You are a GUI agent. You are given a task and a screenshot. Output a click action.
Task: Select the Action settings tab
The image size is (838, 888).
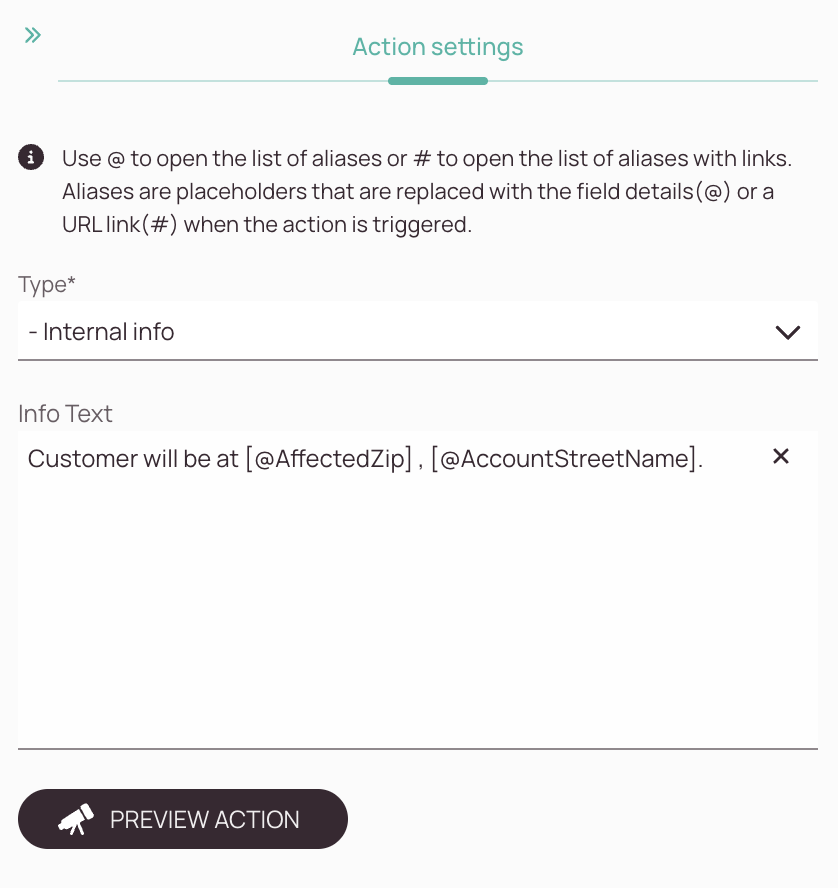(x=438, y=47)
